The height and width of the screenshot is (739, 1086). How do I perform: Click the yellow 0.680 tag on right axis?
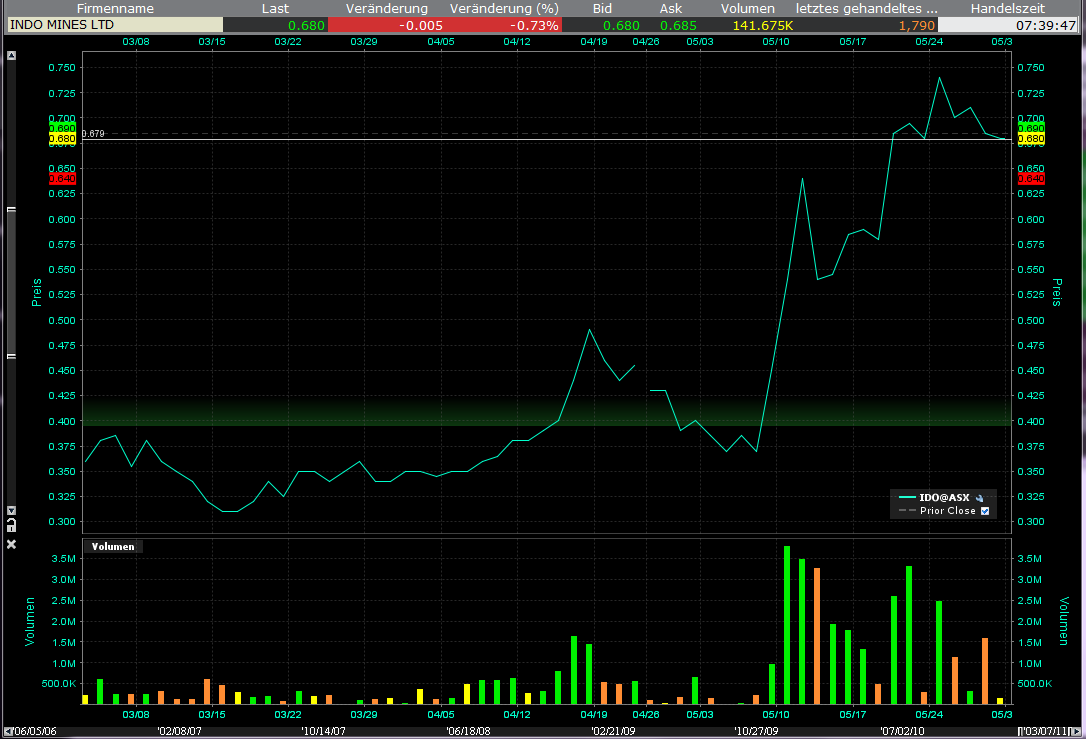pyautogui.click(x=1031, y=139)
